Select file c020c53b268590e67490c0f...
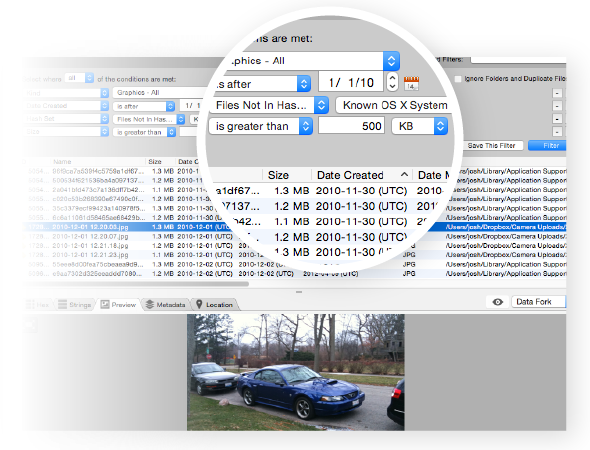Viewport: 590px width, 450px height. (x=98, y=199)
